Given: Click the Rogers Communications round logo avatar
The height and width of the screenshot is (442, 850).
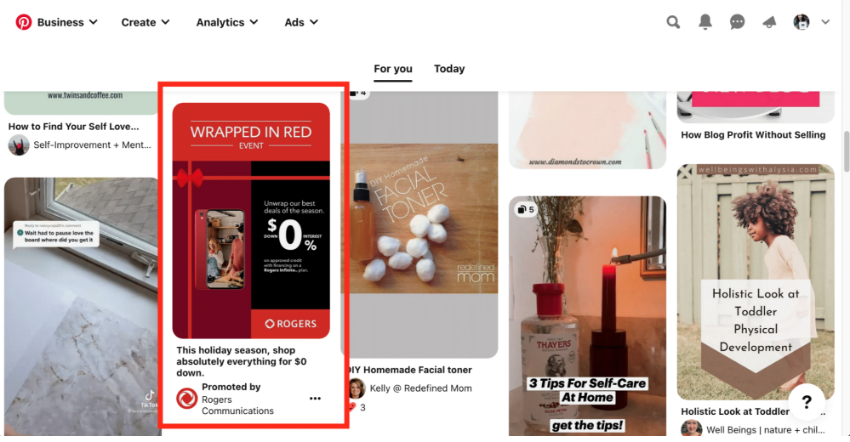Looking at the screenshot, I should tap(186, 399).
